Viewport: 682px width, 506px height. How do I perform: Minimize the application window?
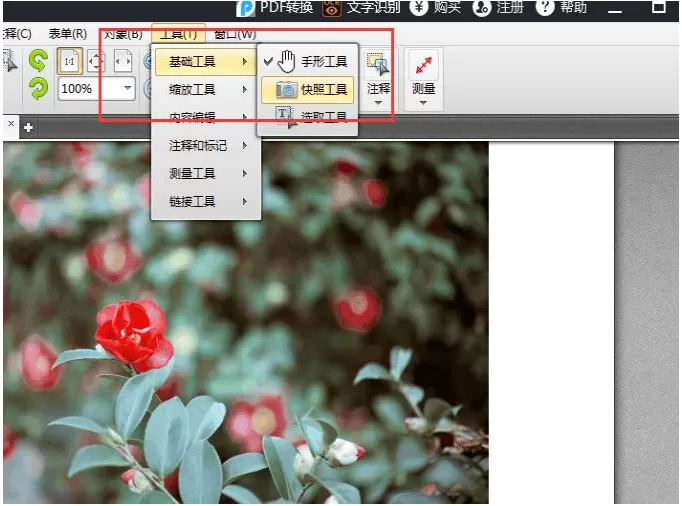click(x=615, y=10)
